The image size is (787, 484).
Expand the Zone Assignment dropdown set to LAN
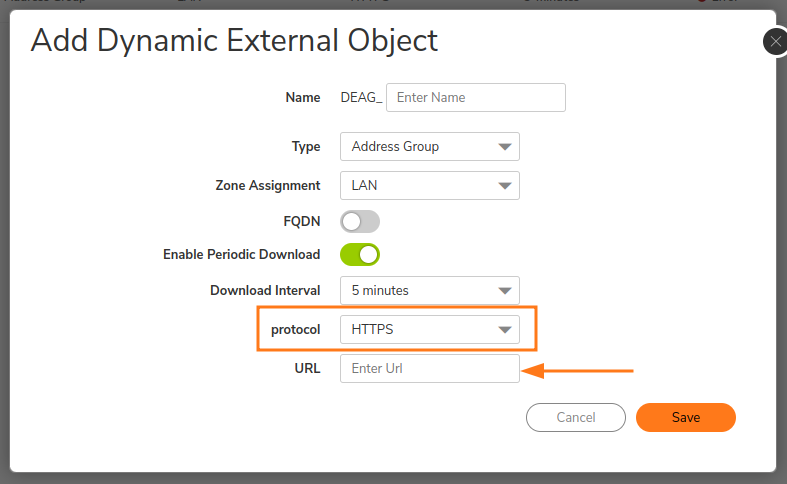pos(429,185)
